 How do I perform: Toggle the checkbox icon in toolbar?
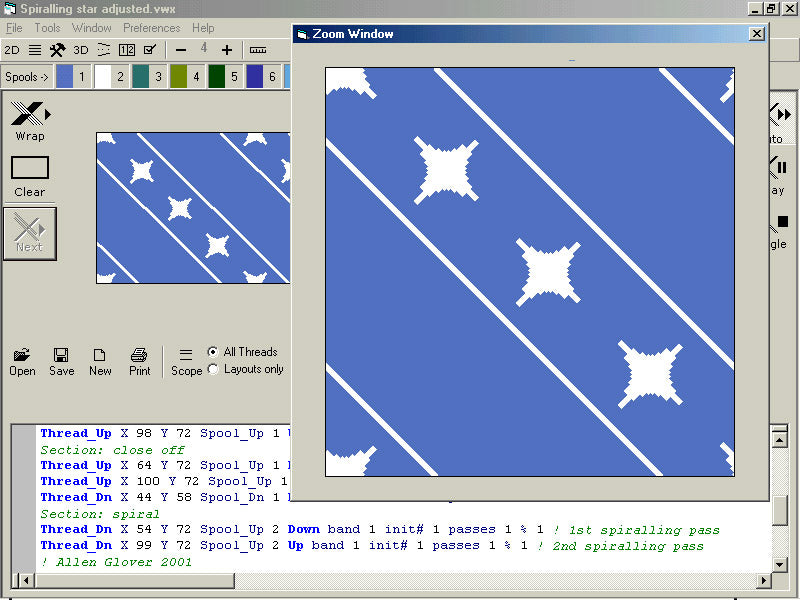150,50
